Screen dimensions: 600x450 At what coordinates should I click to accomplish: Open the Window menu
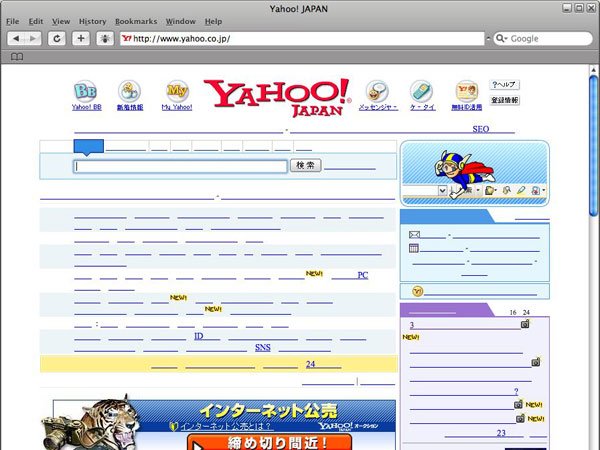click(x=181, y=21)
